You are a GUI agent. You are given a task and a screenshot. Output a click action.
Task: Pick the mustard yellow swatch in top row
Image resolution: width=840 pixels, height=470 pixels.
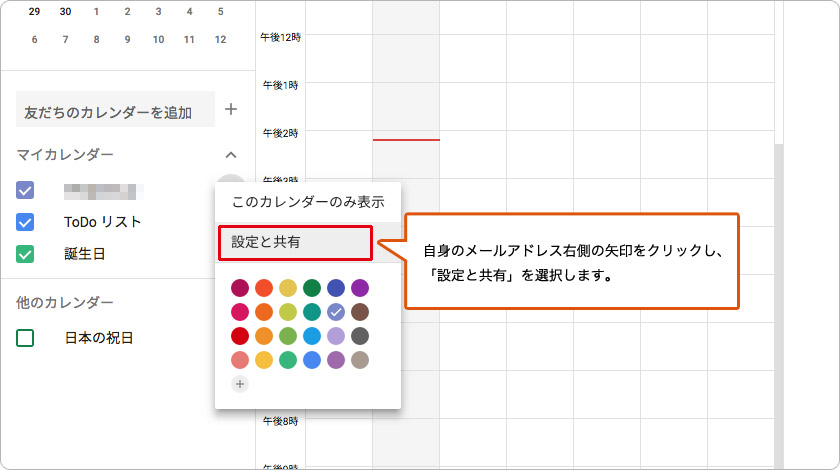288,288
